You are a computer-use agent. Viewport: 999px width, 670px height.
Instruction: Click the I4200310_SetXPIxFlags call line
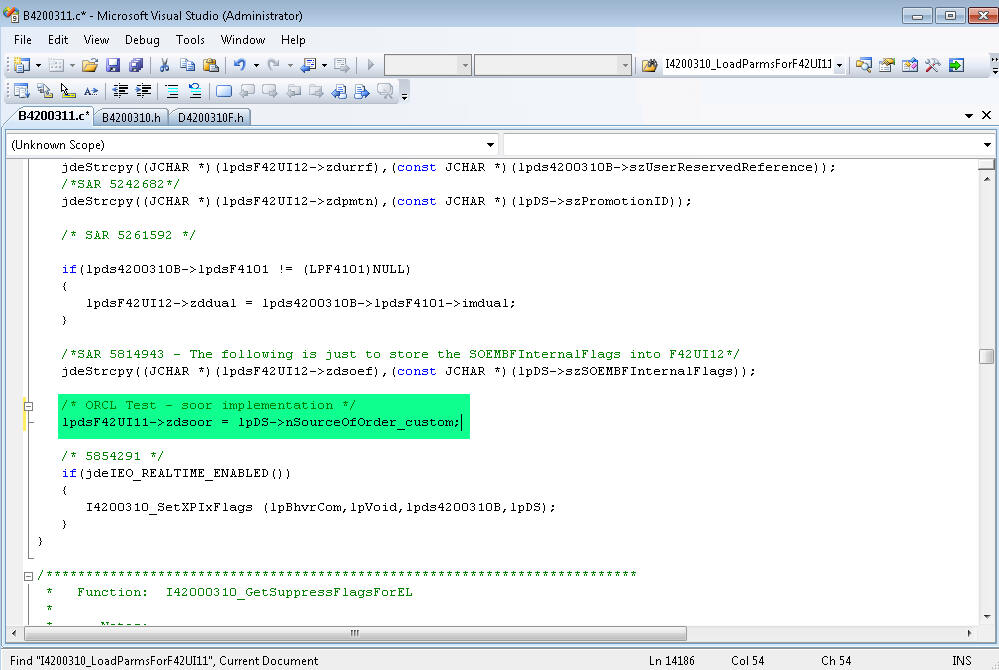click(320, 508)
